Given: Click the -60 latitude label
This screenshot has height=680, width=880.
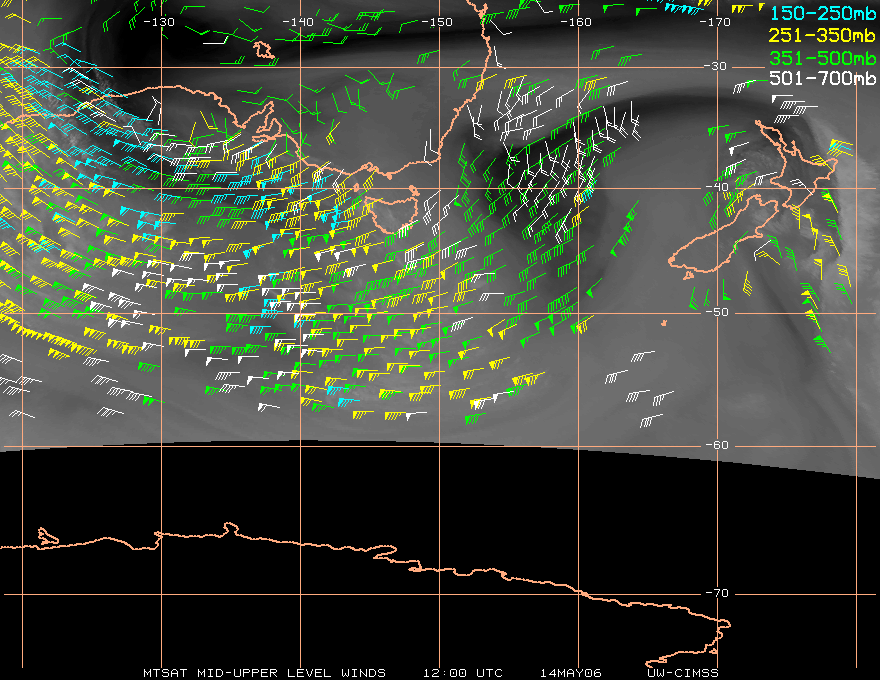Looking at the screenshot, I should point(717,445).
